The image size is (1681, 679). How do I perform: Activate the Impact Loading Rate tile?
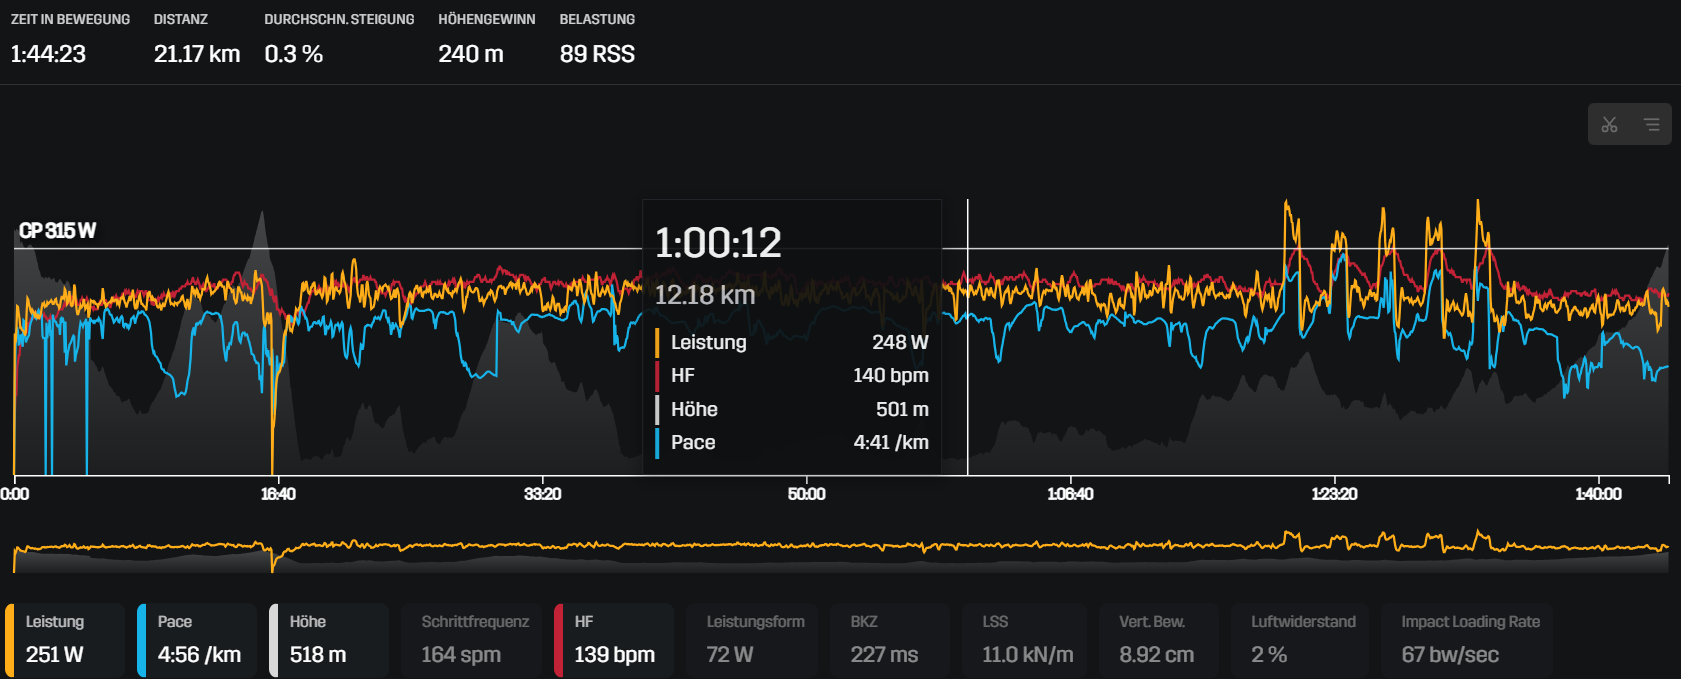(x=1468, y=639)
